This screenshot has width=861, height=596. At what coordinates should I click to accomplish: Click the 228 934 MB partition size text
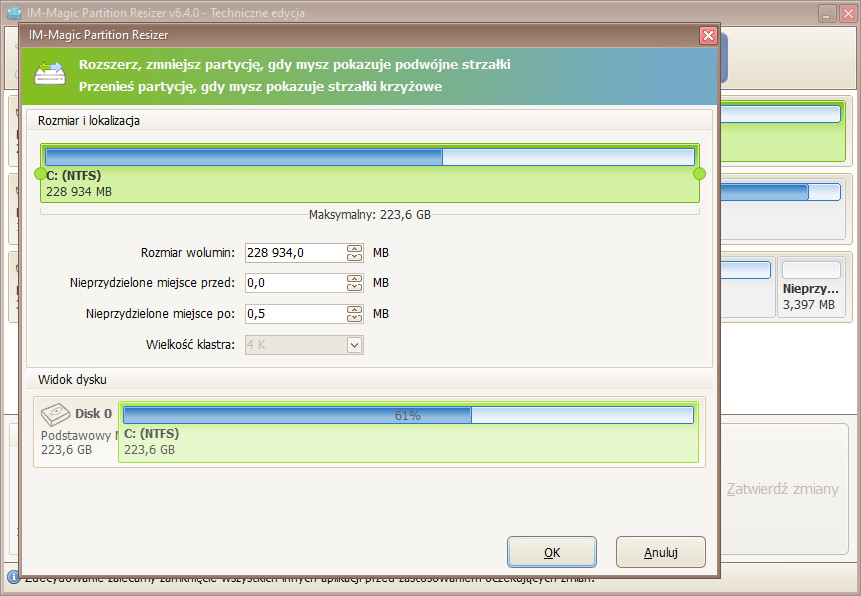pos(79,192)
